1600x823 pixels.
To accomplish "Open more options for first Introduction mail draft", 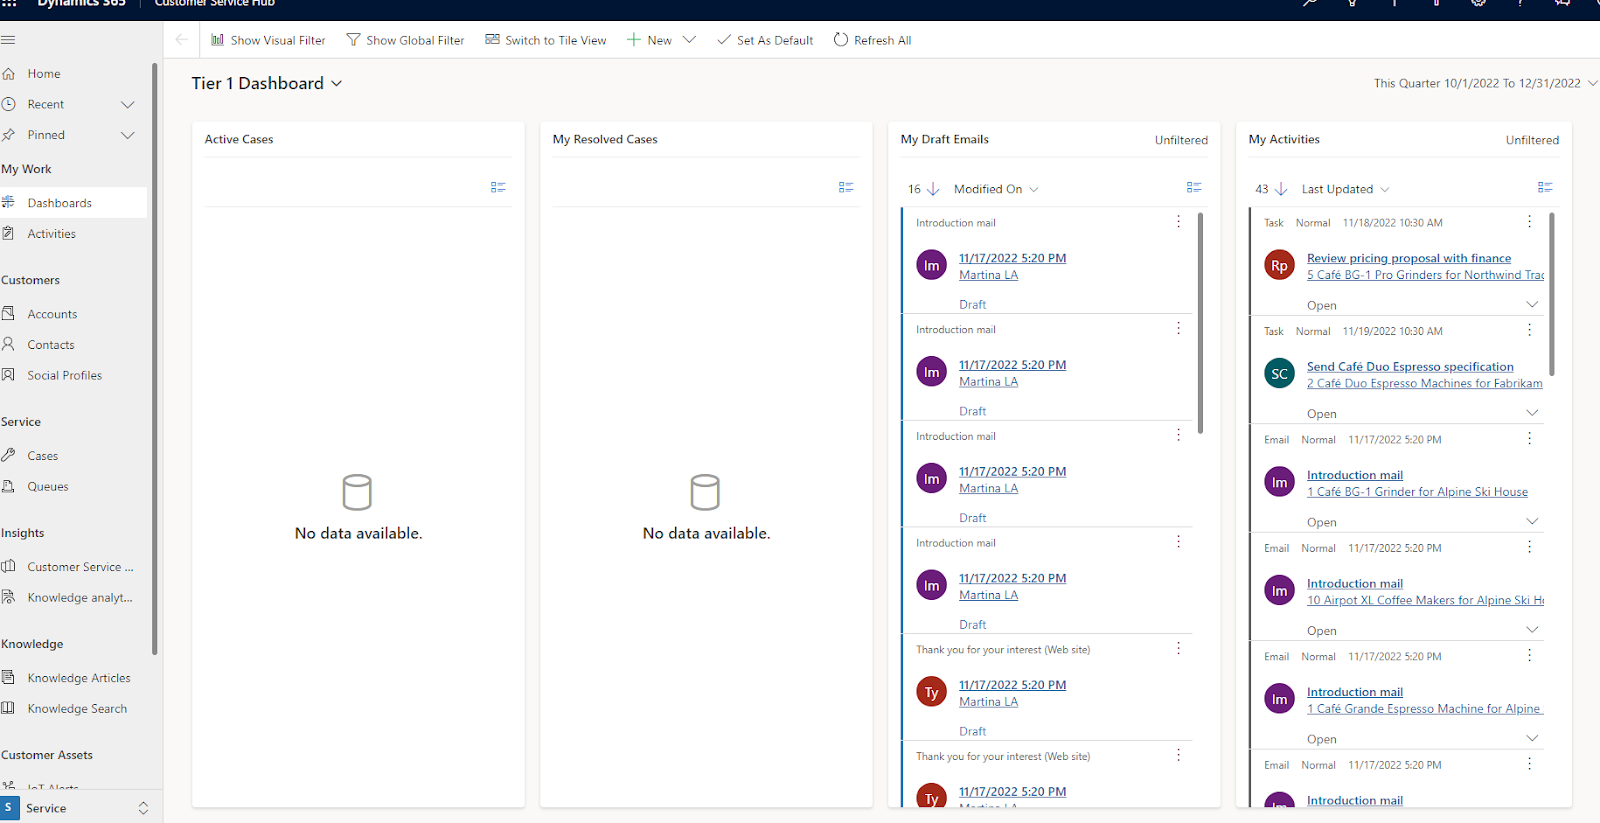I will (x=1178, y=222).
